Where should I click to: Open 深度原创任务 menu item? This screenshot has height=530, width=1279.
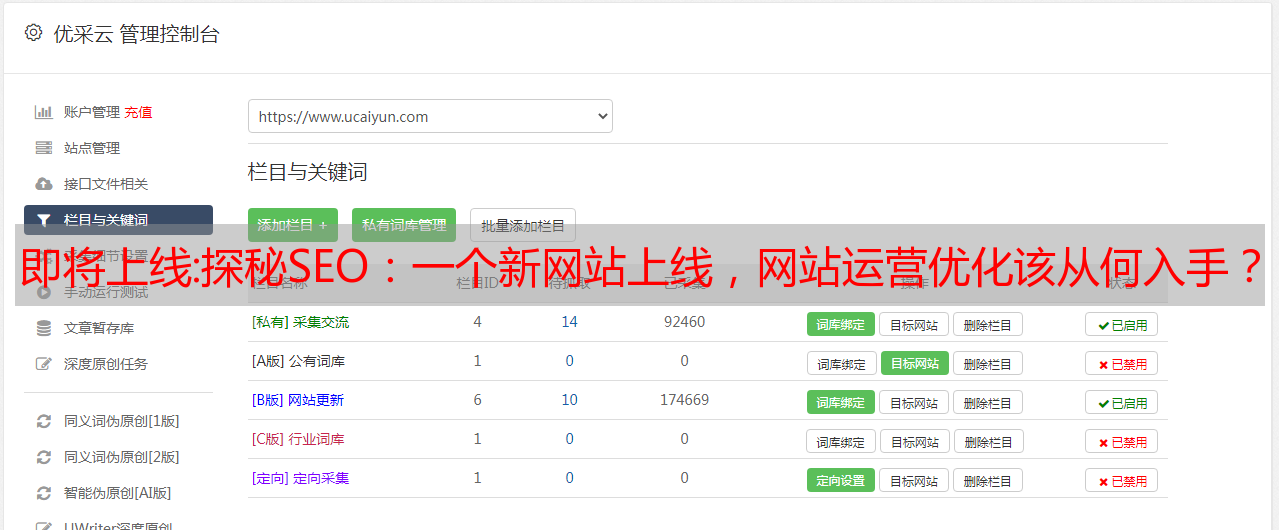coord(106,364)
